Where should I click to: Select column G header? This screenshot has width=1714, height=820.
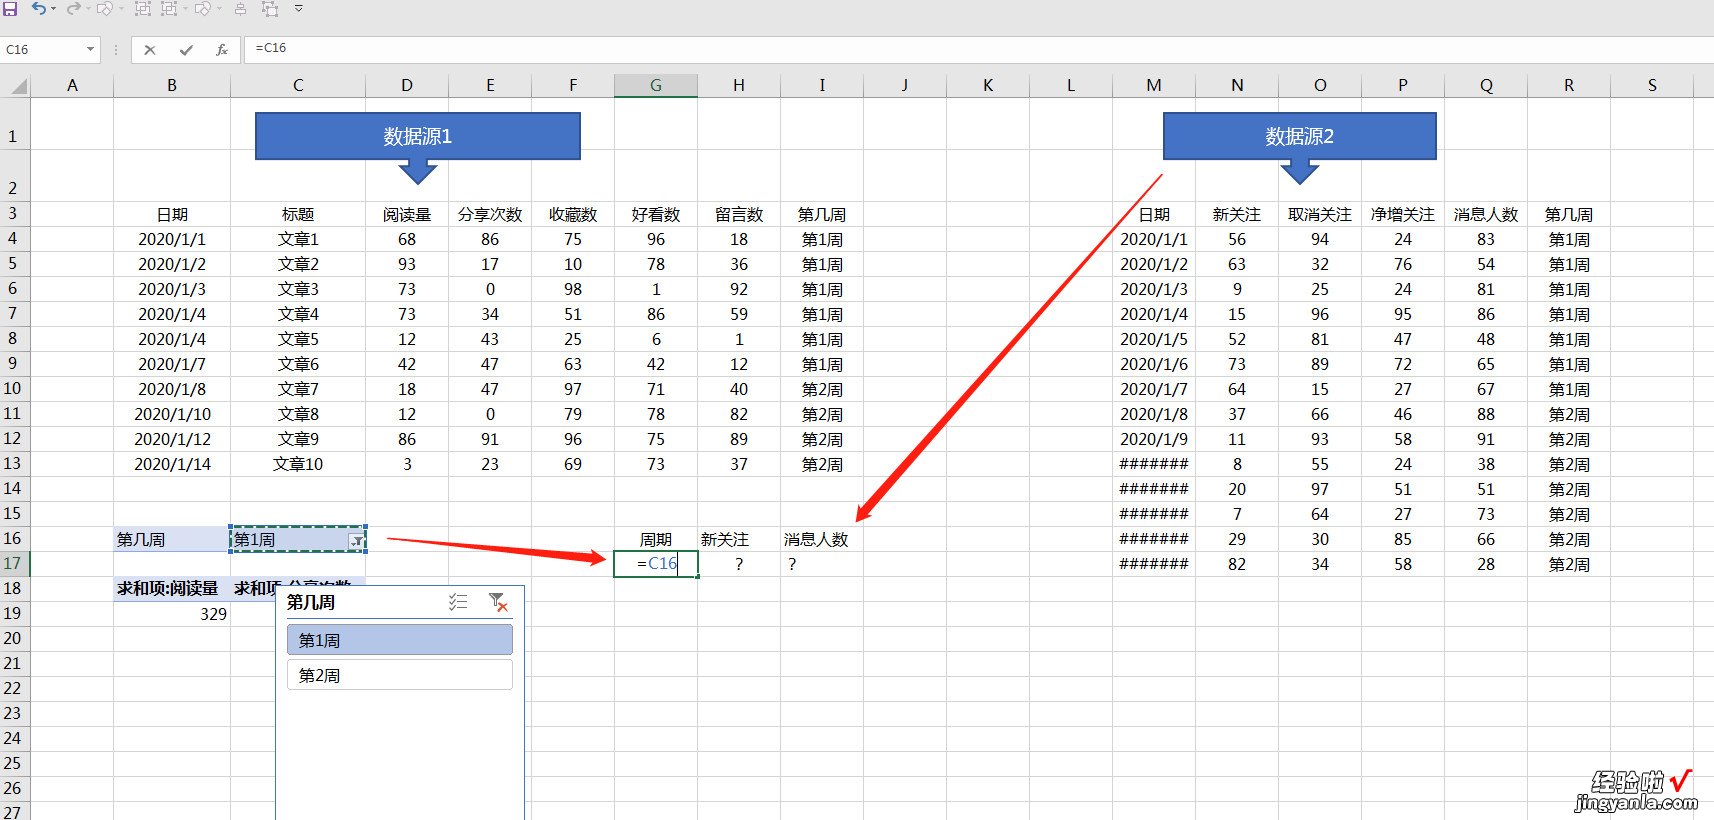coord(656,86)
